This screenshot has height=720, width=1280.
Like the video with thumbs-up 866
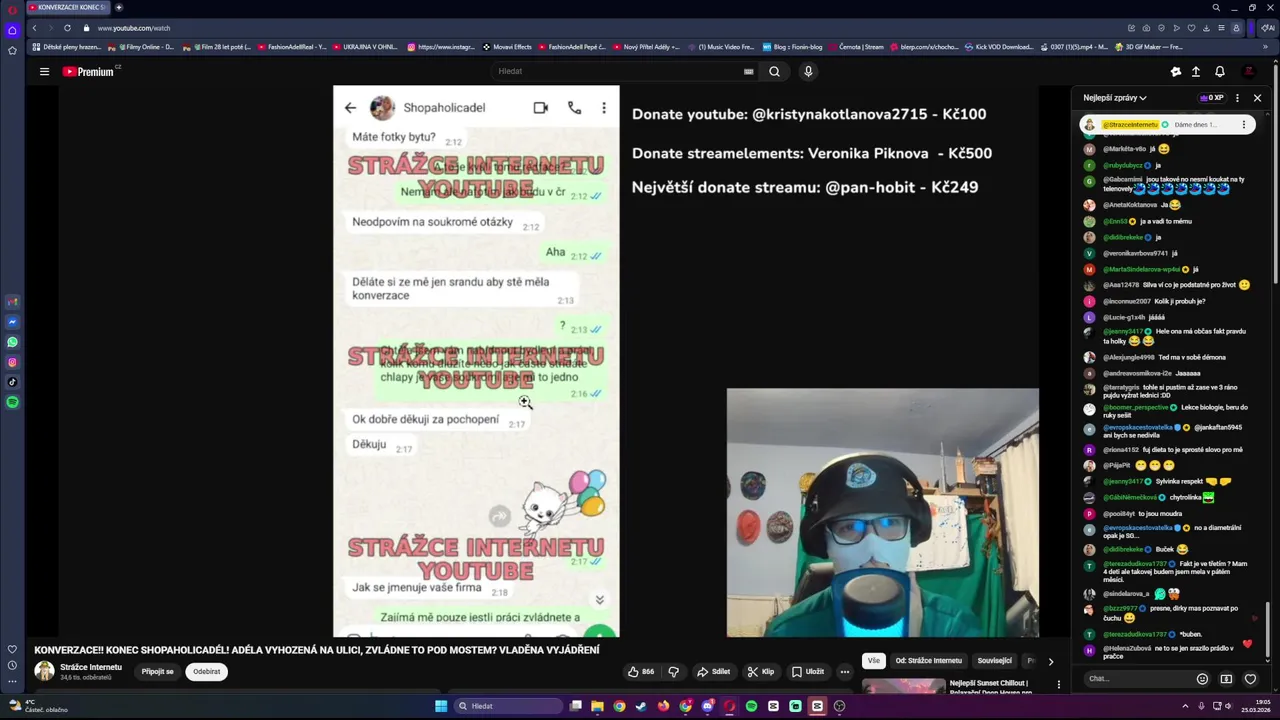(x=641, y=672)
